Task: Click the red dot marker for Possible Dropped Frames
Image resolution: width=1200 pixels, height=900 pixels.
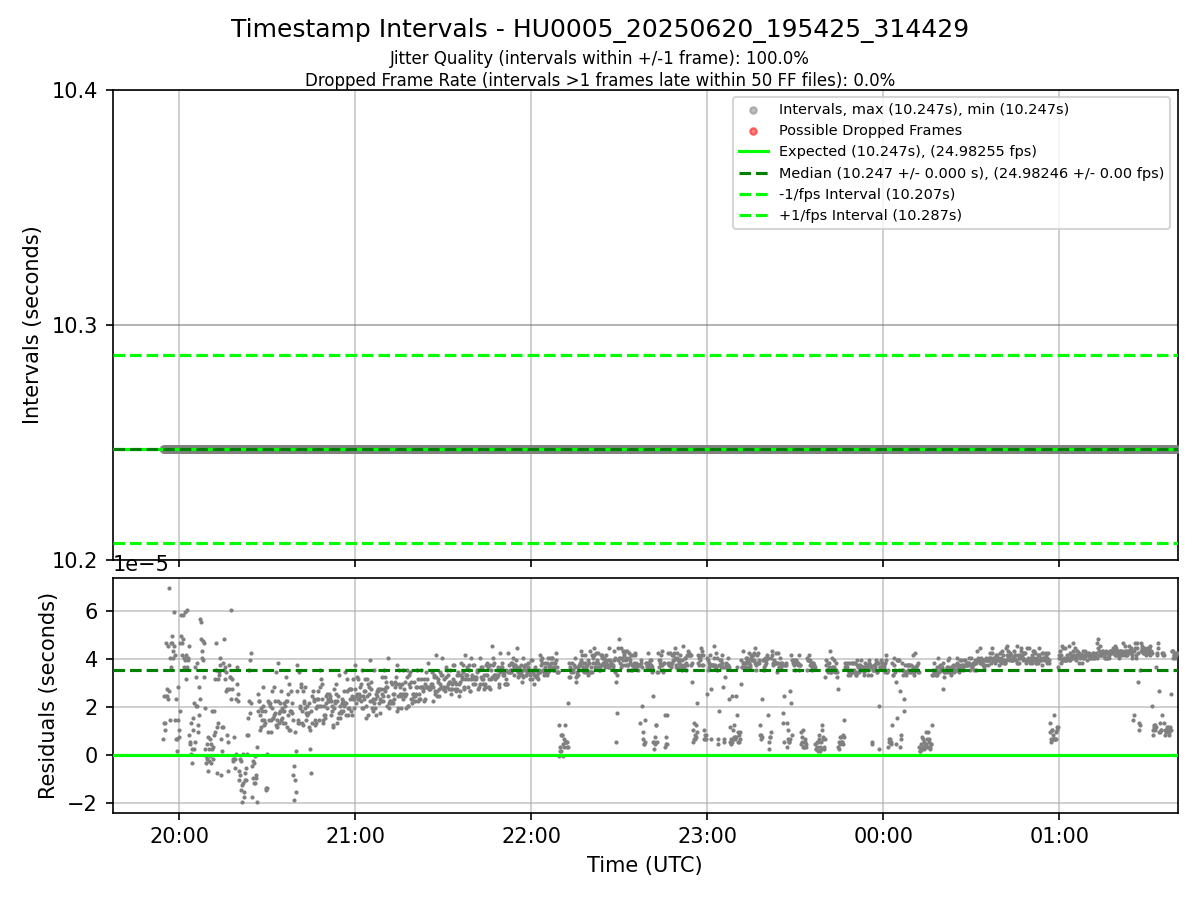Action: (754, 131)
